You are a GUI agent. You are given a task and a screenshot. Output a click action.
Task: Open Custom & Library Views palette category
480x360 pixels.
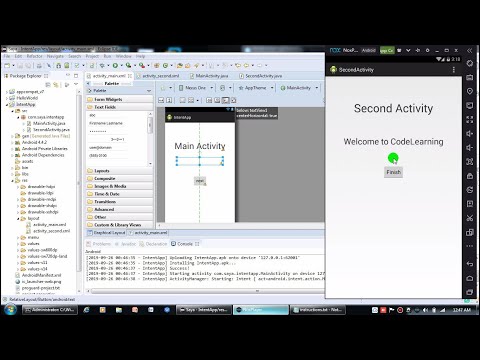click(119, 225)
